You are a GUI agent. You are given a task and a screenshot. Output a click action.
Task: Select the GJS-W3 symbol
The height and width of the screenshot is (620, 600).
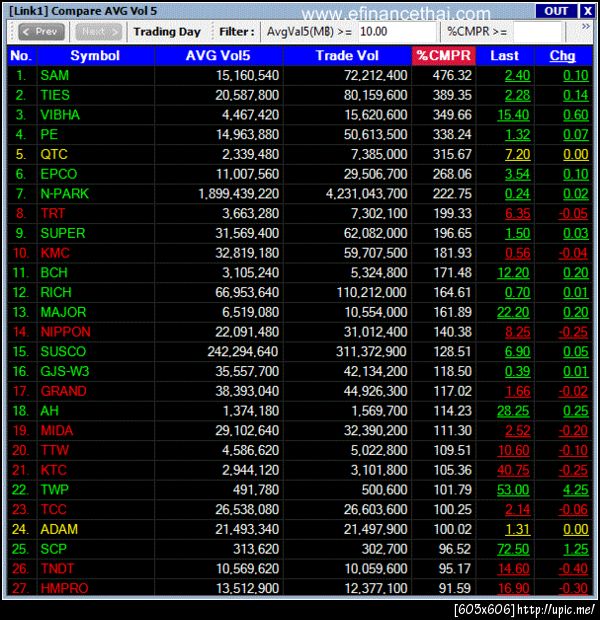click(x=64, y=371)
